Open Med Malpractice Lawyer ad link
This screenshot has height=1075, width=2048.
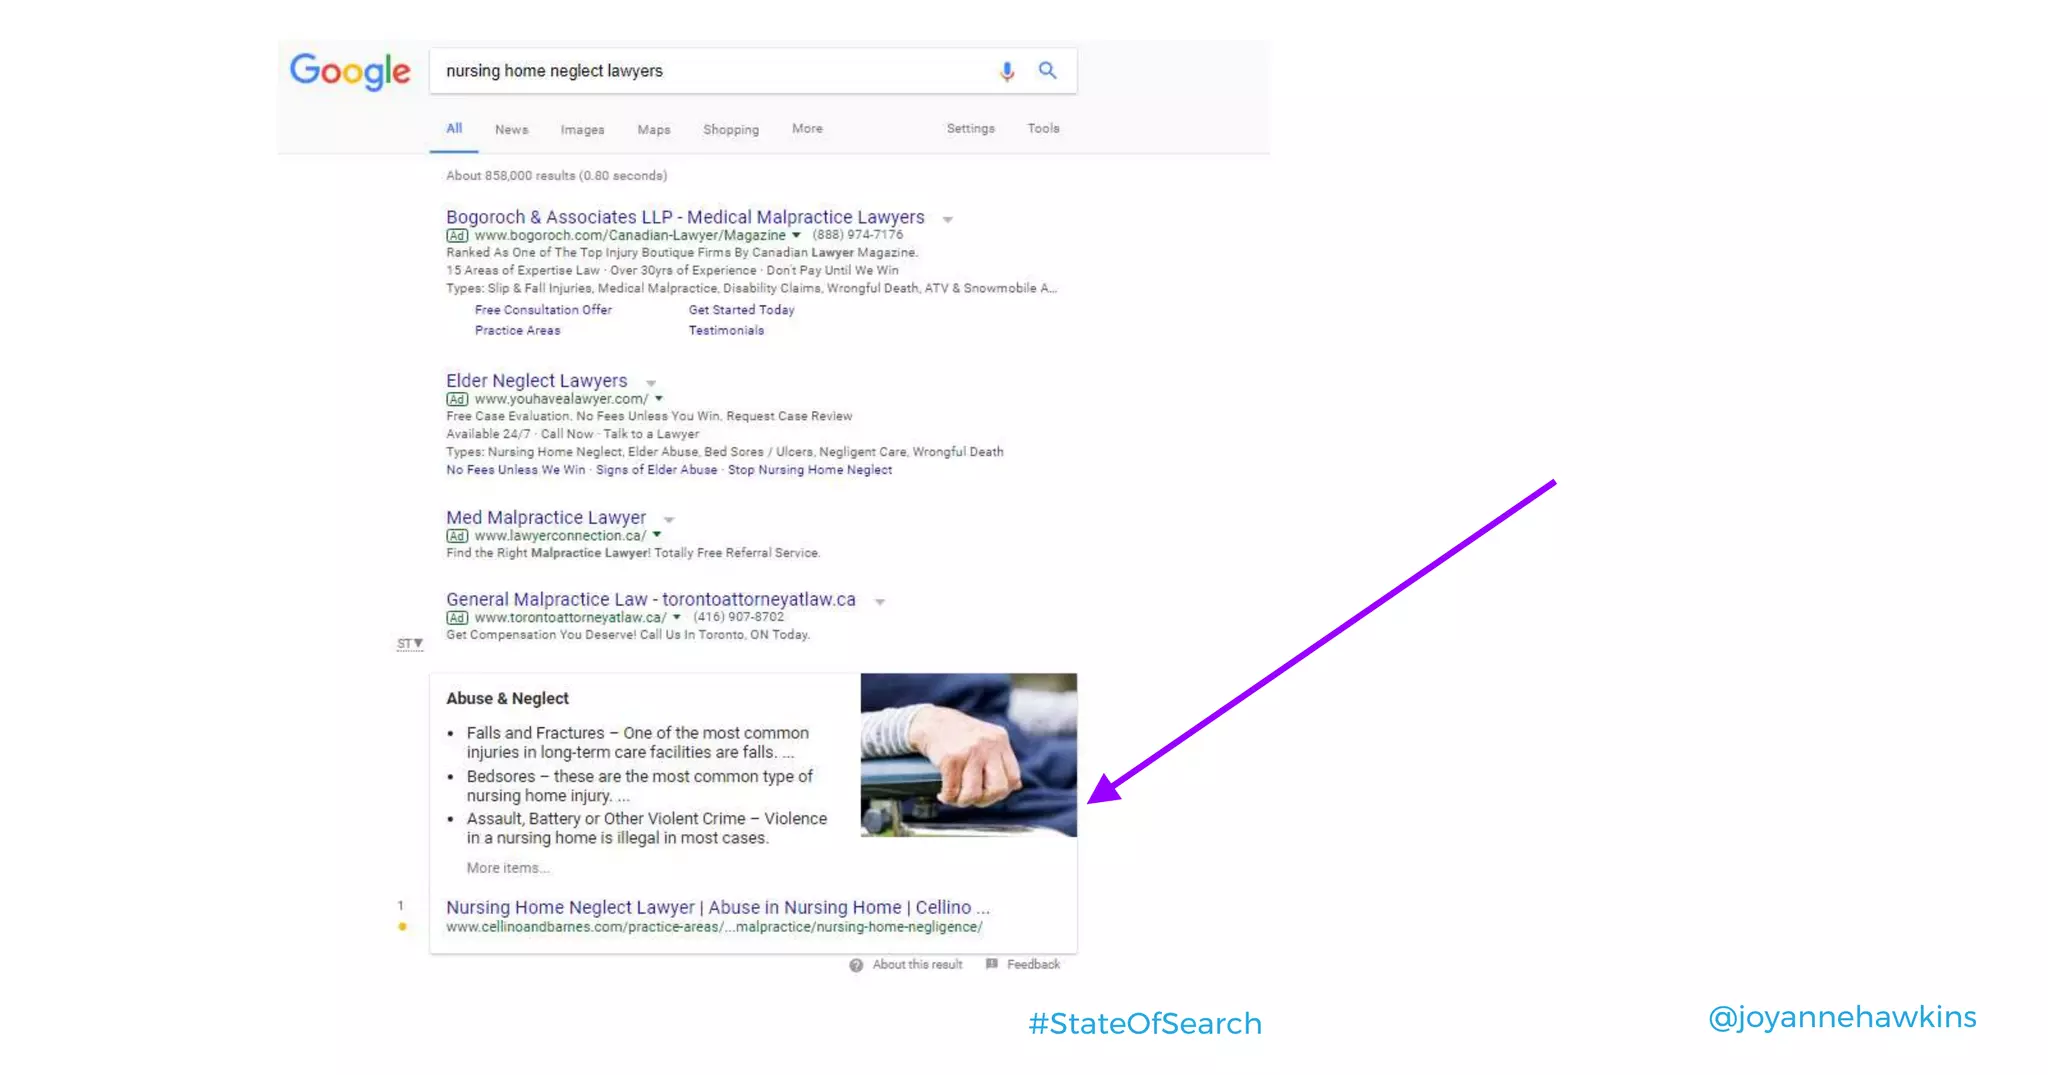coord(546,517)
